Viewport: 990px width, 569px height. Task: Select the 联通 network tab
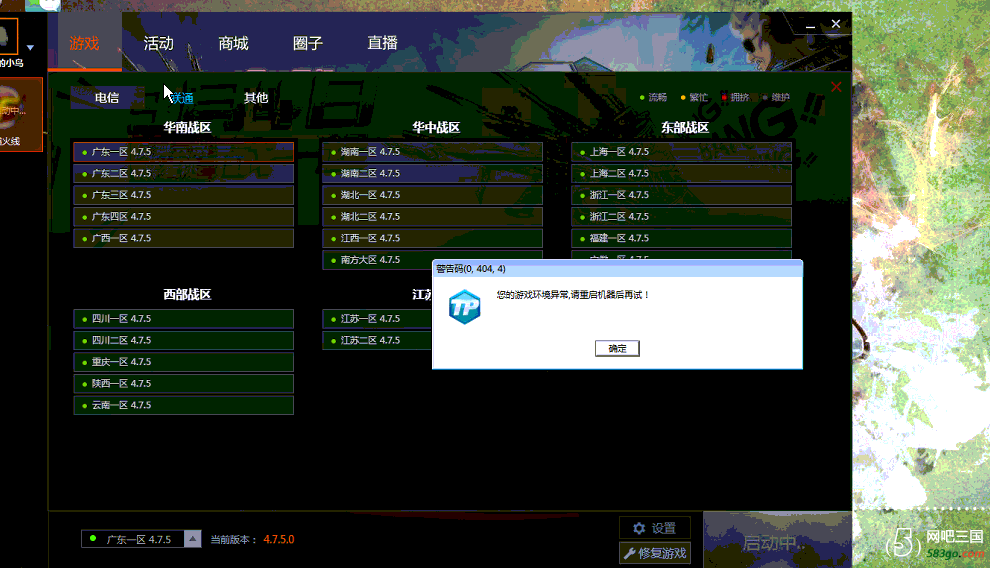pyautogui.click(x=182, y=98)
